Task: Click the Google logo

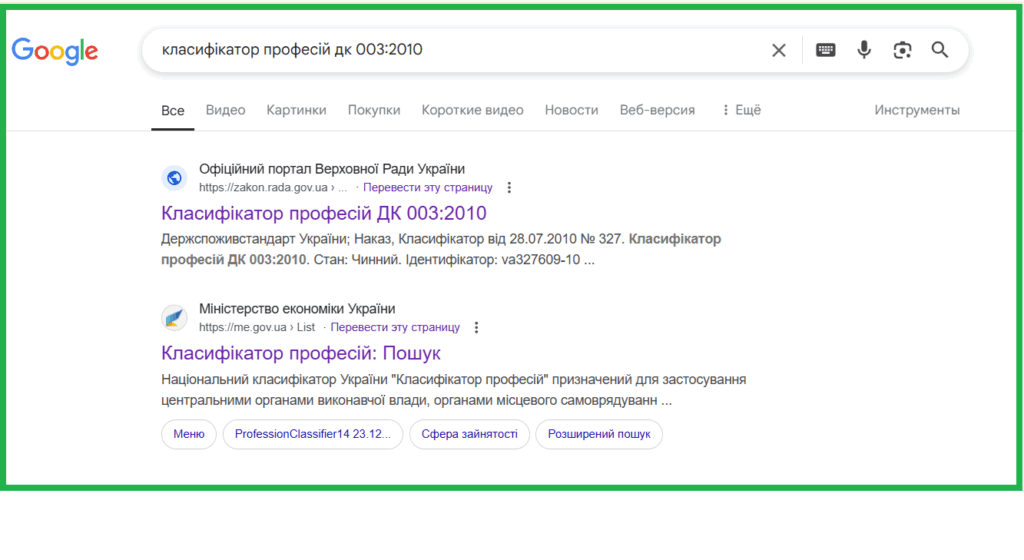Action: (55, 51)
